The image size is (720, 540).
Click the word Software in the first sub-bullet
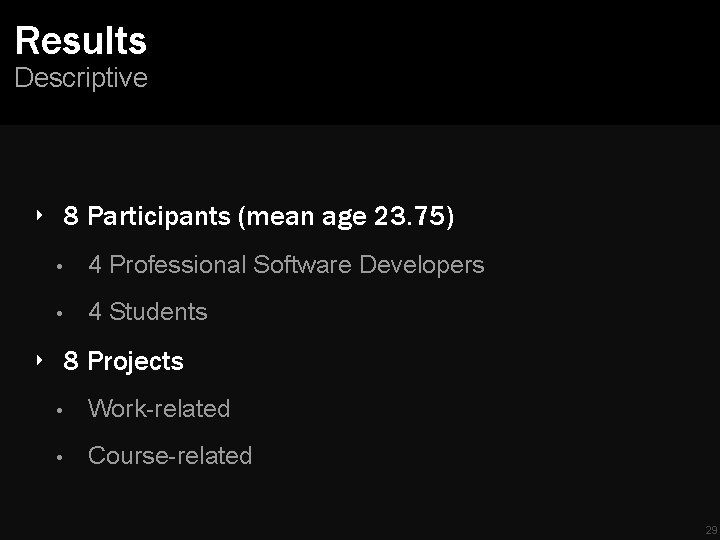[x=303, y=265]
